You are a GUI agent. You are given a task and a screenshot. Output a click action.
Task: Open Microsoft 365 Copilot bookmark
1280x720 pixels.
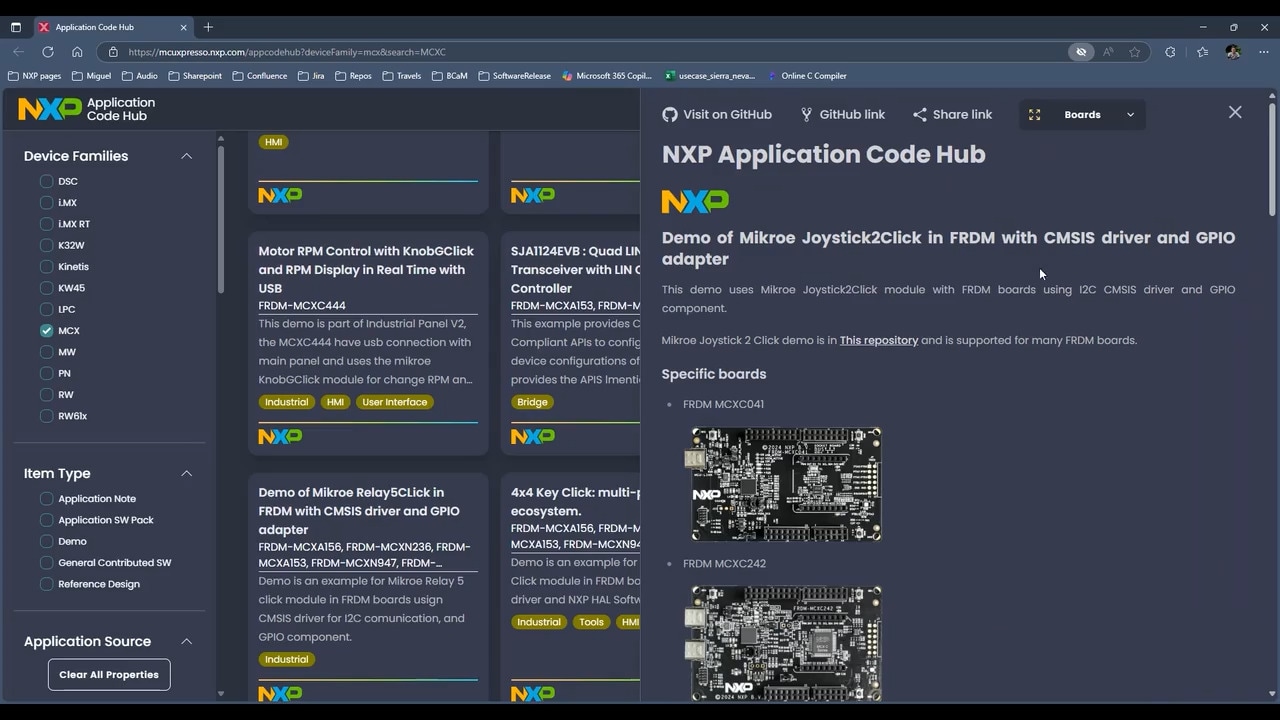607,76
